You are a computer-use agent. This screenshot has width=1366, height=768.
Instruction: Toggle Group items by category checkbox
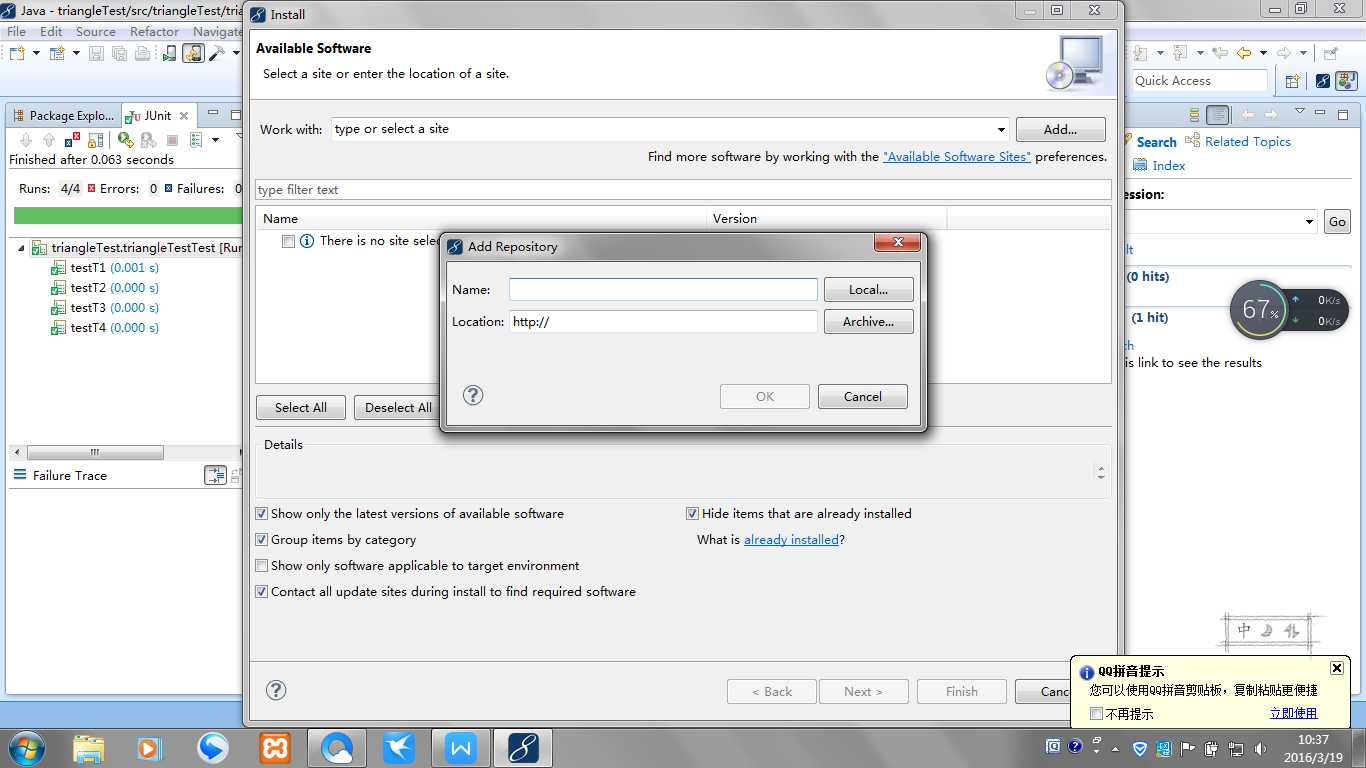(262, 540)
